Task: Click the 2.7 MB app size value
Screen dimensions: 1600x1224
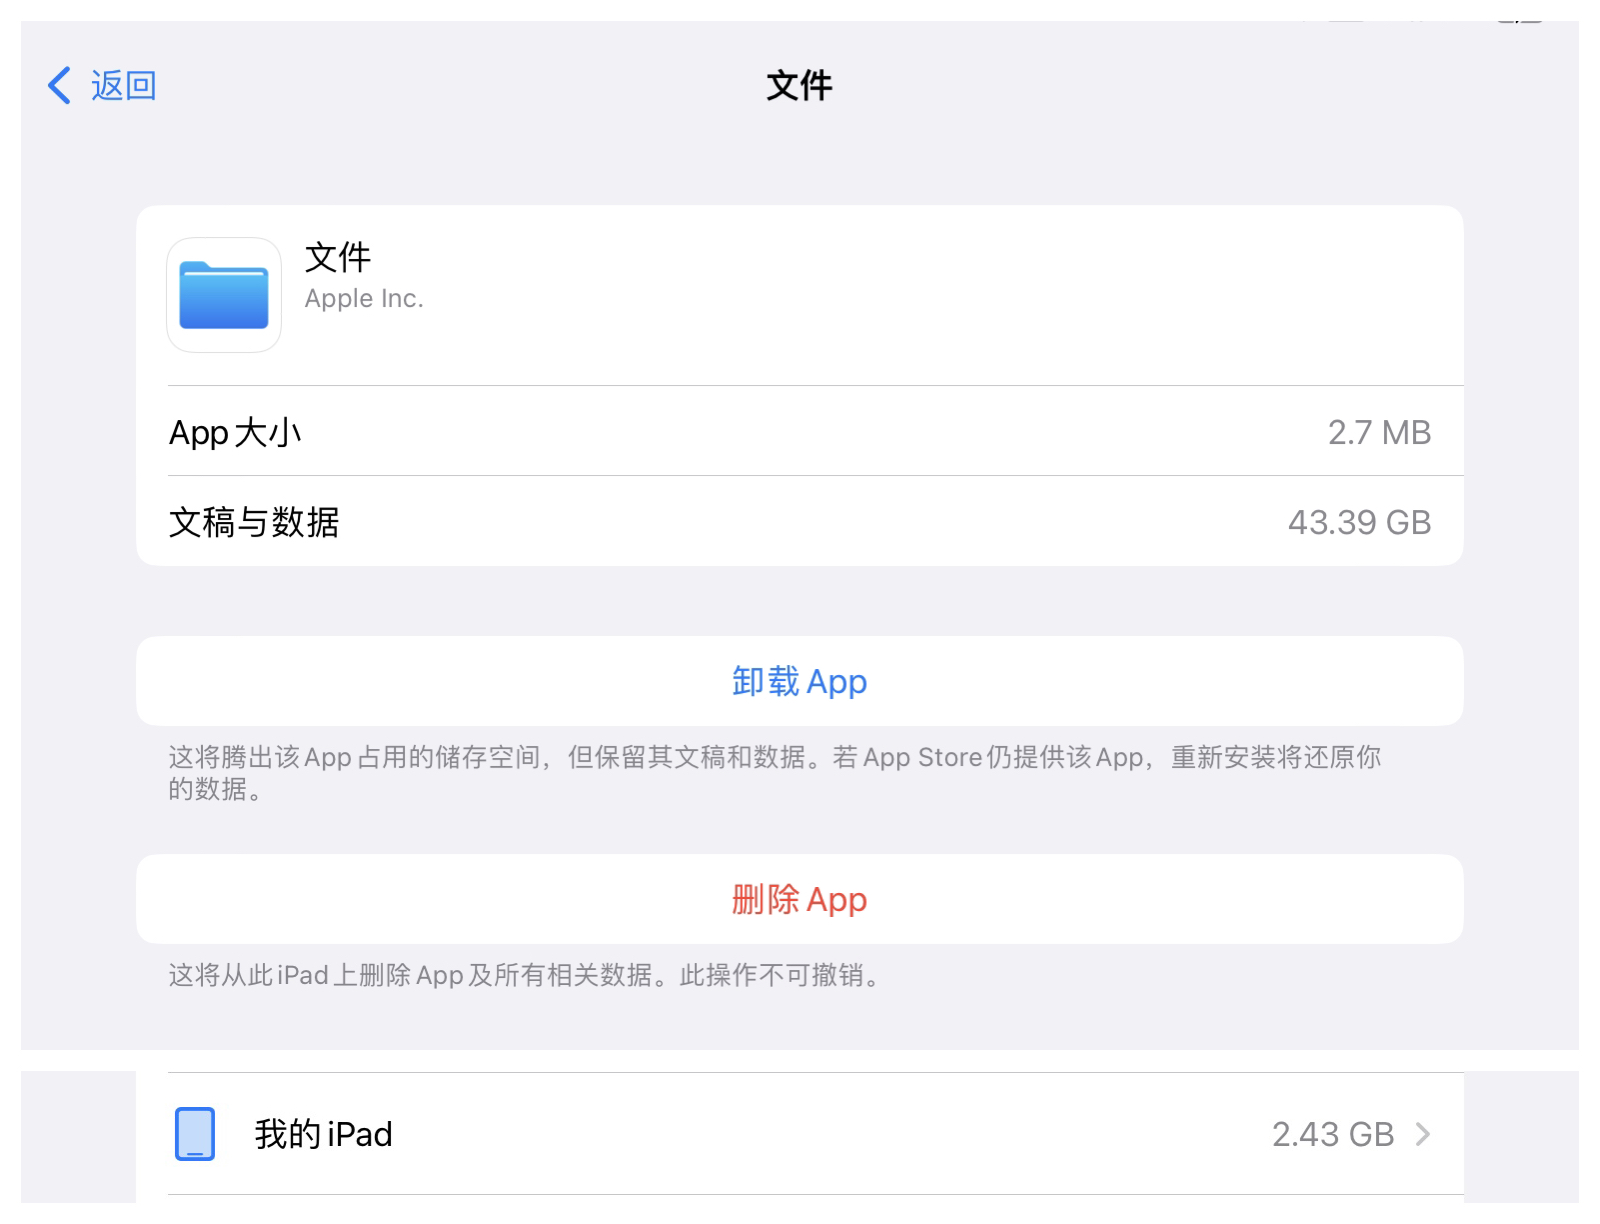Action: pyautogui.click(x=1379, y=433)
